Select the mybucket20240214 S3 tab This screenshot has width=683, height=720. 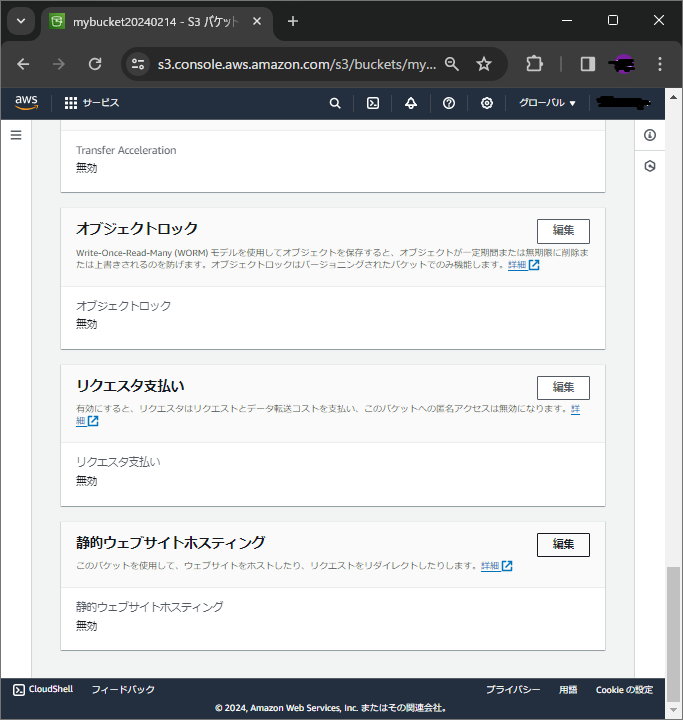coord(155,22)
